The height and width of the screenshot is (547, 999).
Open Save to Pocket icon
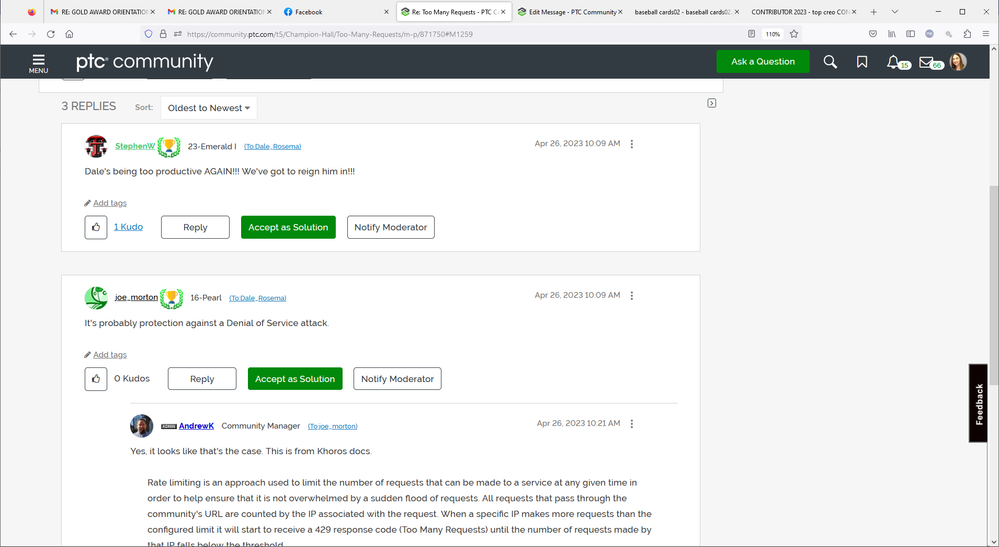pos(873,34)
